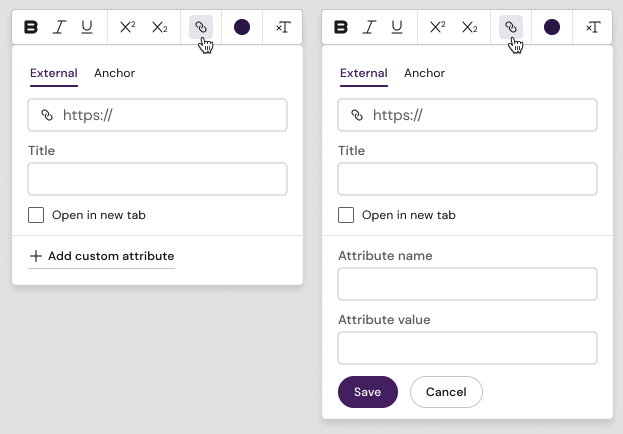
Task: Select the Anchor tab in the right panel
Action: 424,73
